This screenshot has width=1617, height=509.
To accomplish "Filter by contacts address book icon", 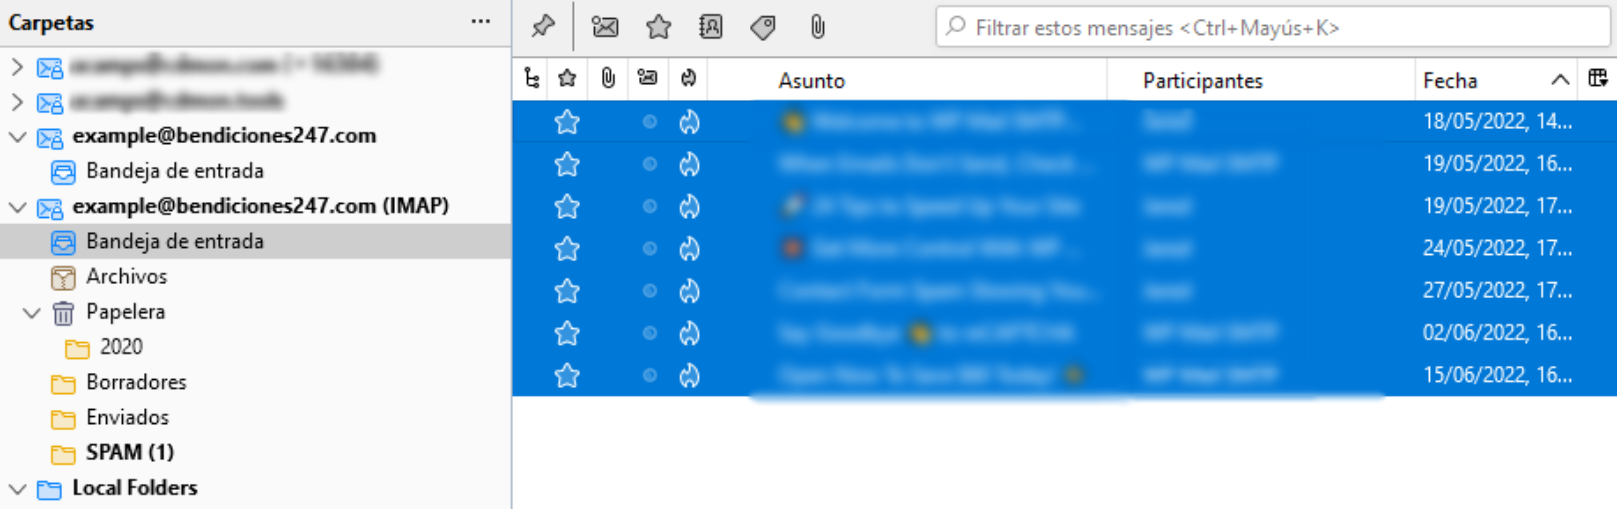I will click(x=711, y=27).
